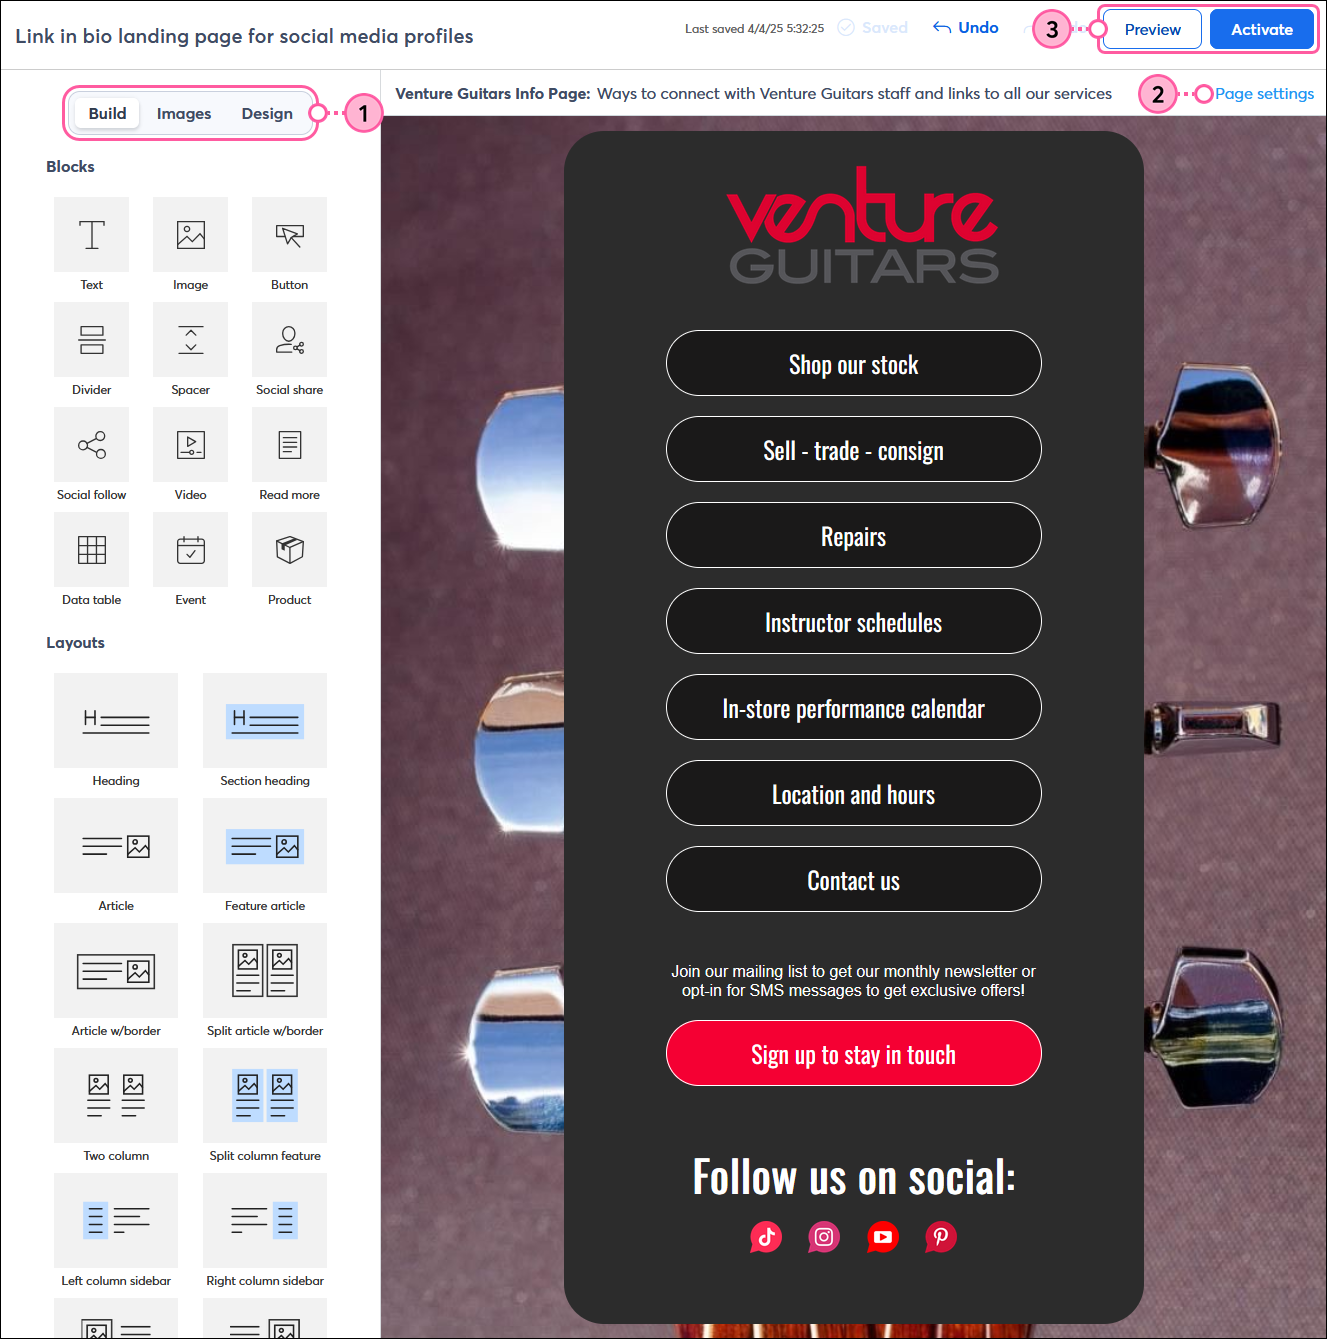The height and width of the screenshot is (1339, 1327).
Task: Select the Text block icon
Action: point(91,235)
